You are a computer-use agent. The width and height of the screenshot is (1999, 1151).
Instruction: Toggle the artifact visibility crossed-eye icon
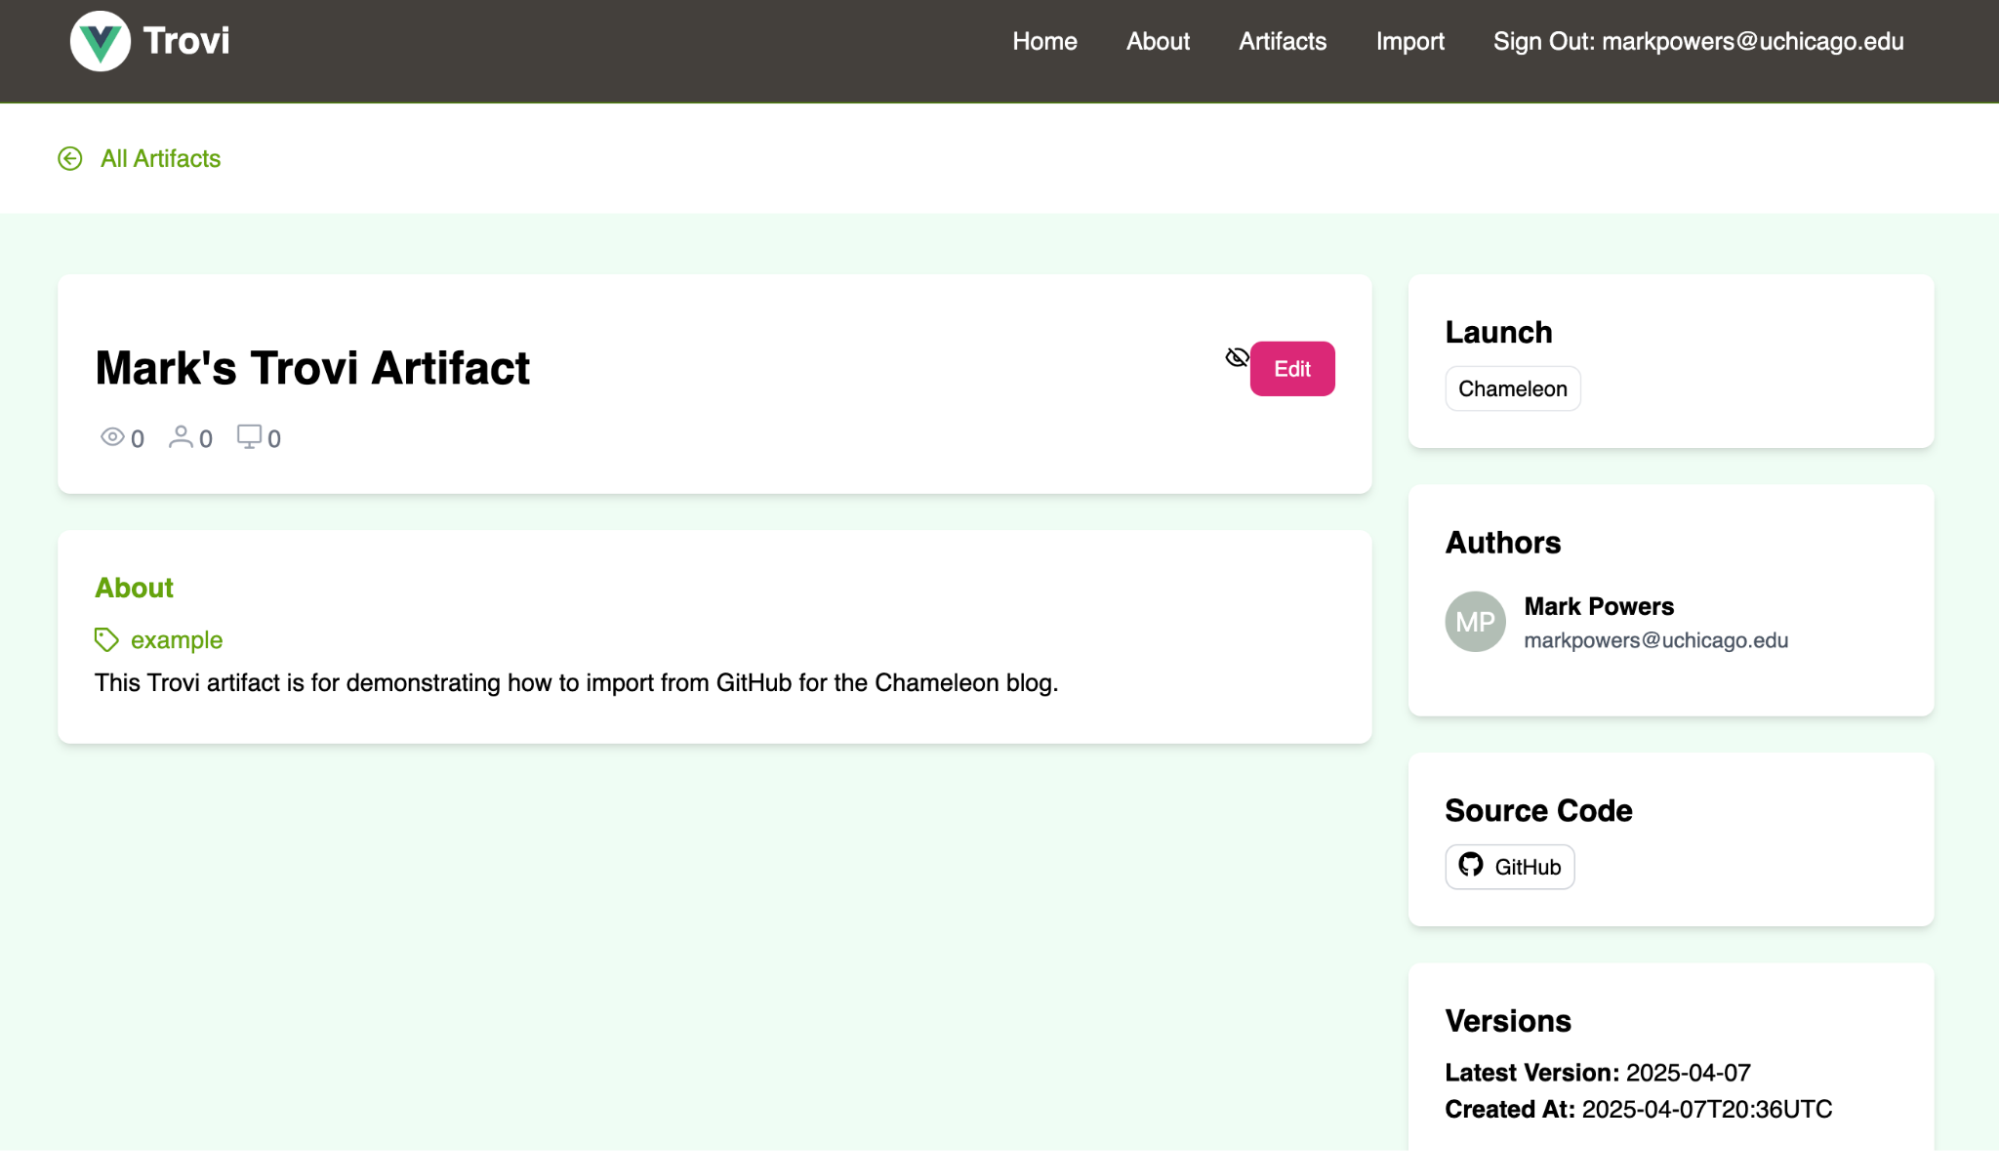point(1237,357)
